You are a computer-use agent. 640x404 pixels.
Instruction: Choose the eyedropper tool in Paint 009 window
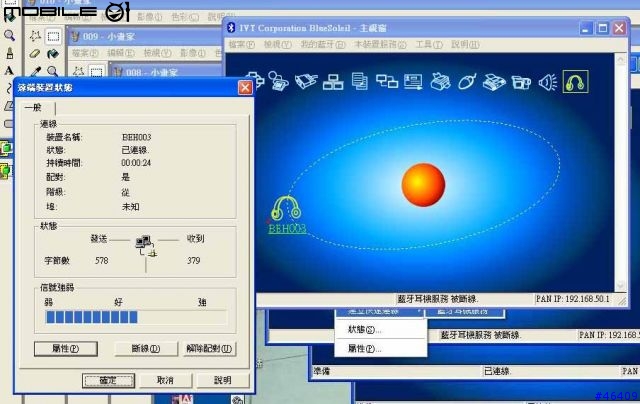pos(36,71)
